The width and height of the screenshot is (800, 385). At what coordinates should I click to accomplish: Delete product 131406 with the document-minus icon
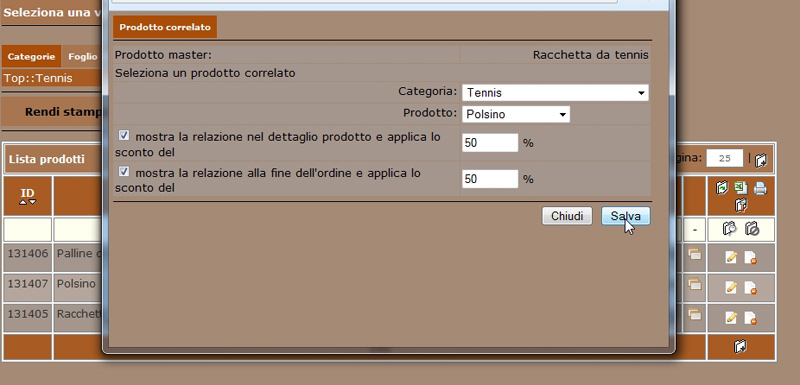click(x=750, y=258)
